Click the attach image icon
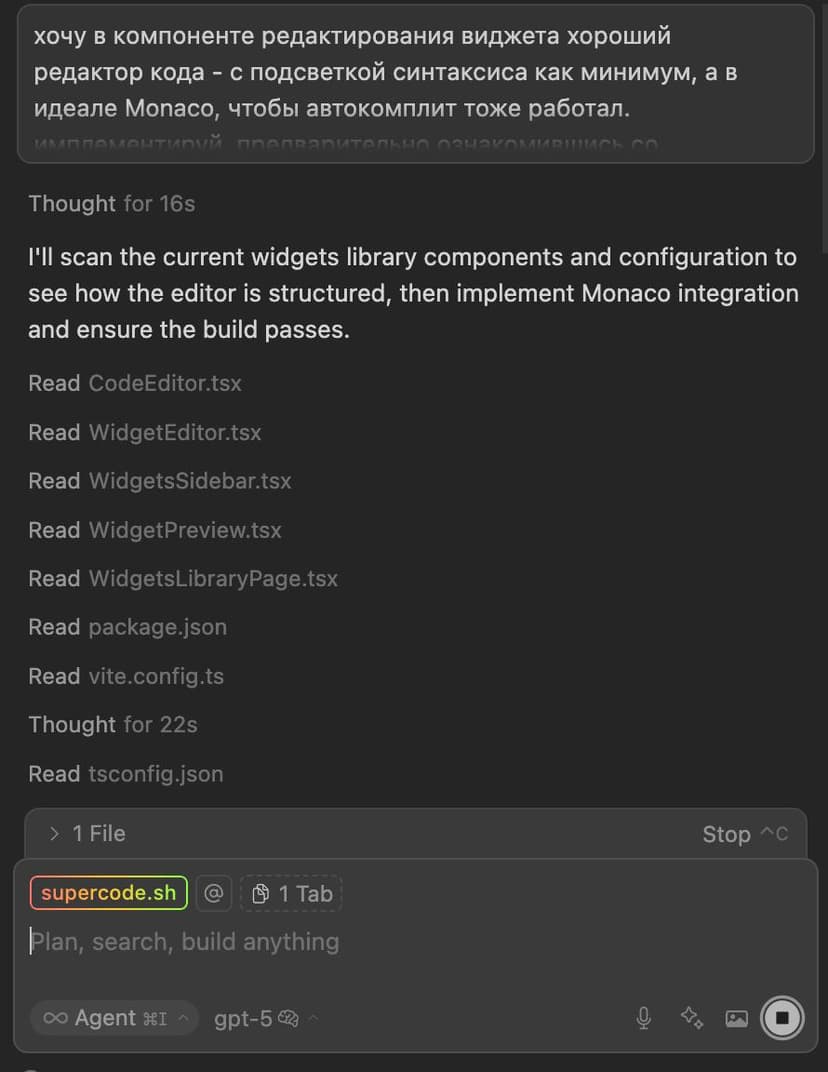Viewport: 828px width, 1072px height. click(x=737, y=1018)
